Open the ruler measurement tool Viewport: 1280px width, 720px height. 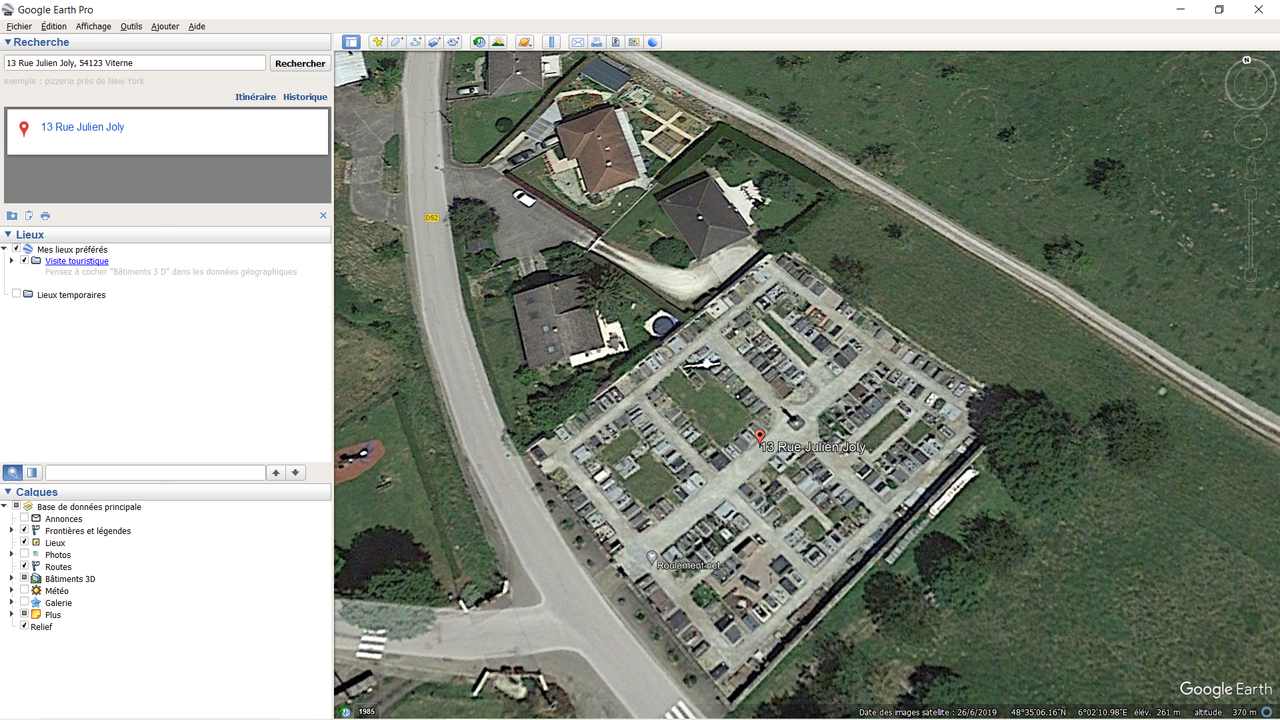(551, 42)
